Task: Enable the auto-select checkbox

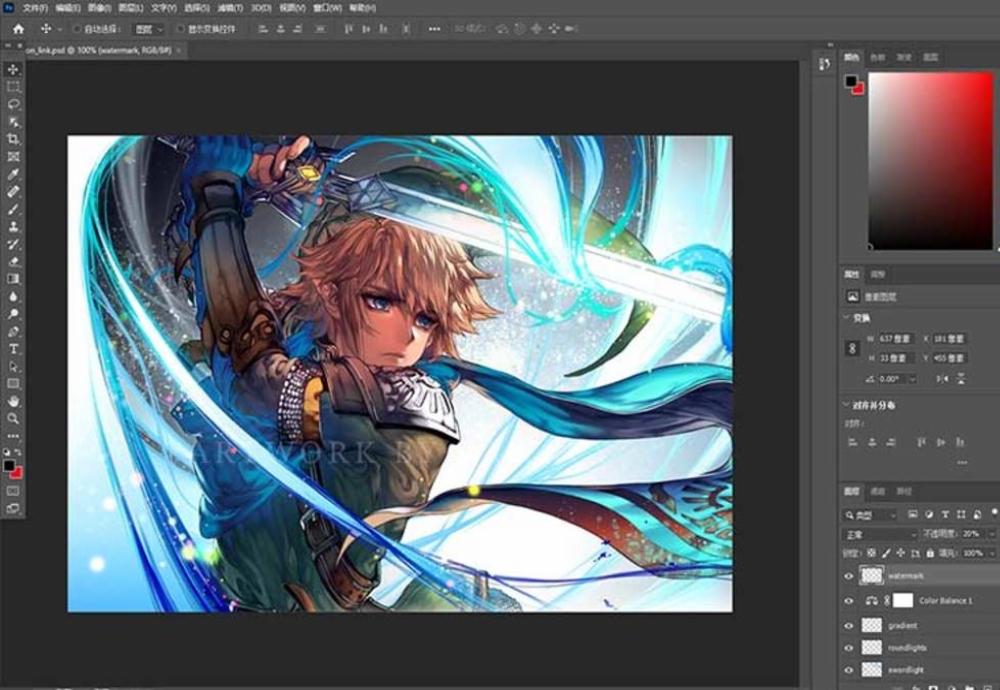Action: 77,29
